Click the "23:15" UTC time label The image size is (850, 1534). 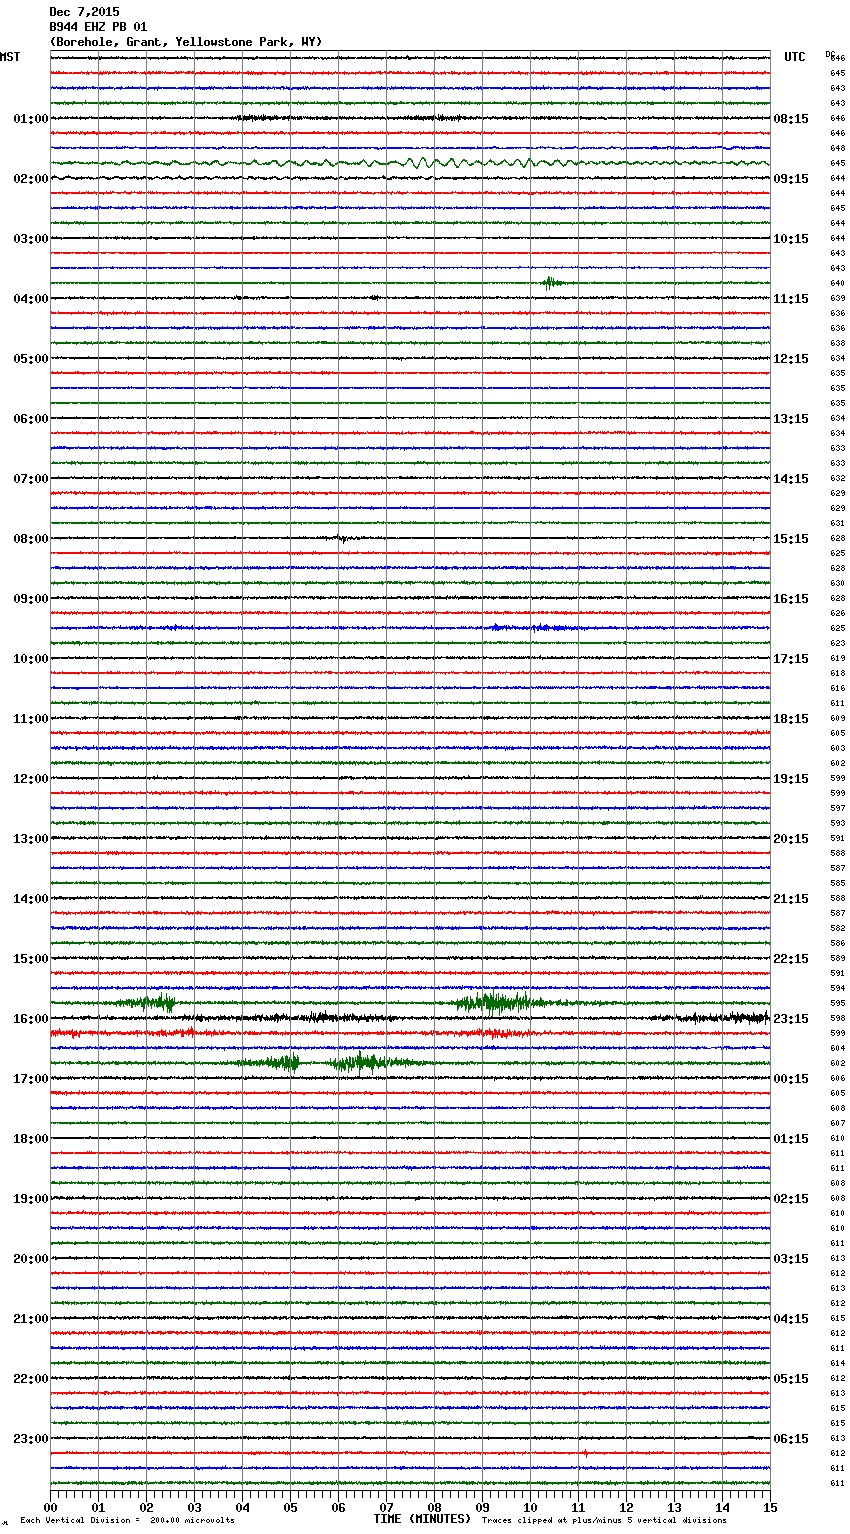tap(791, 1019)
